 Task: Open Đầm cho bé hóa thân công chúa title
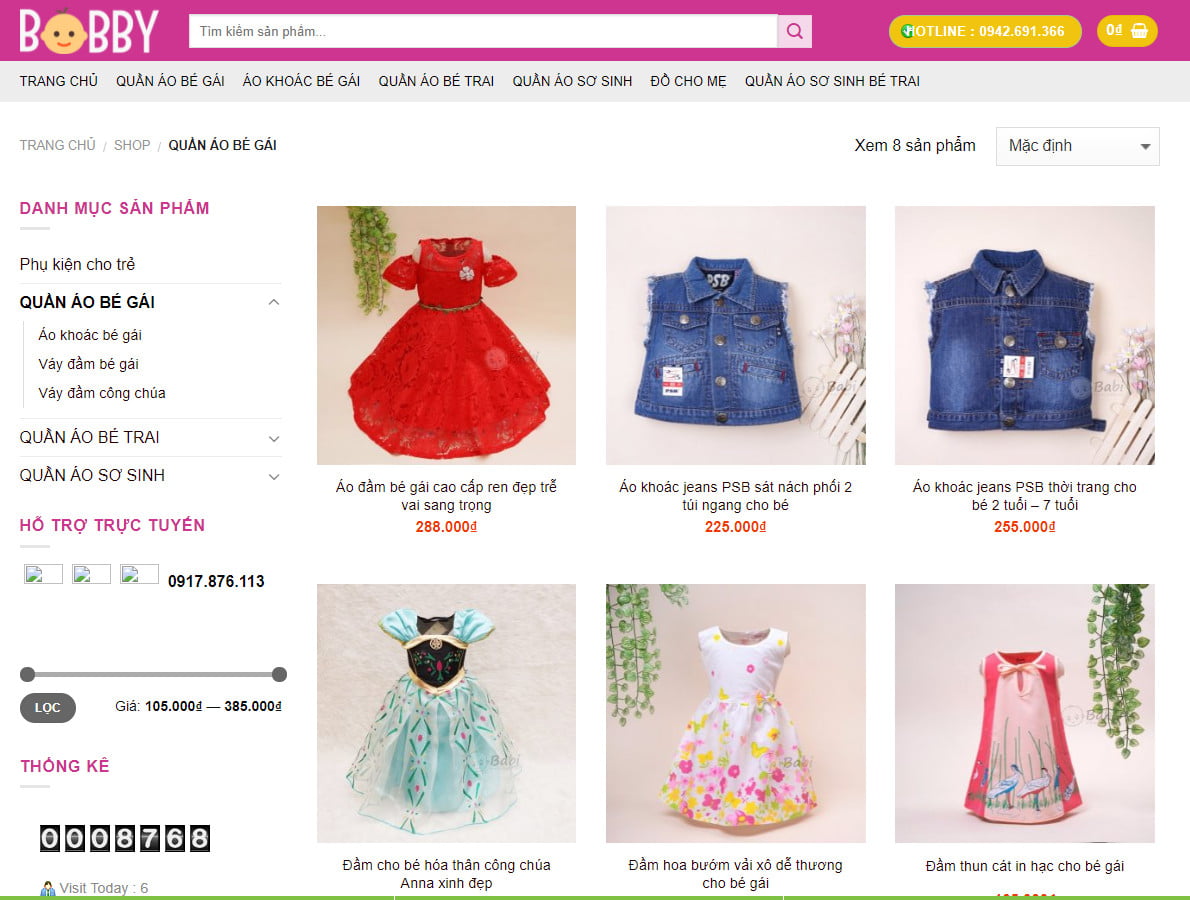[446, 873]
